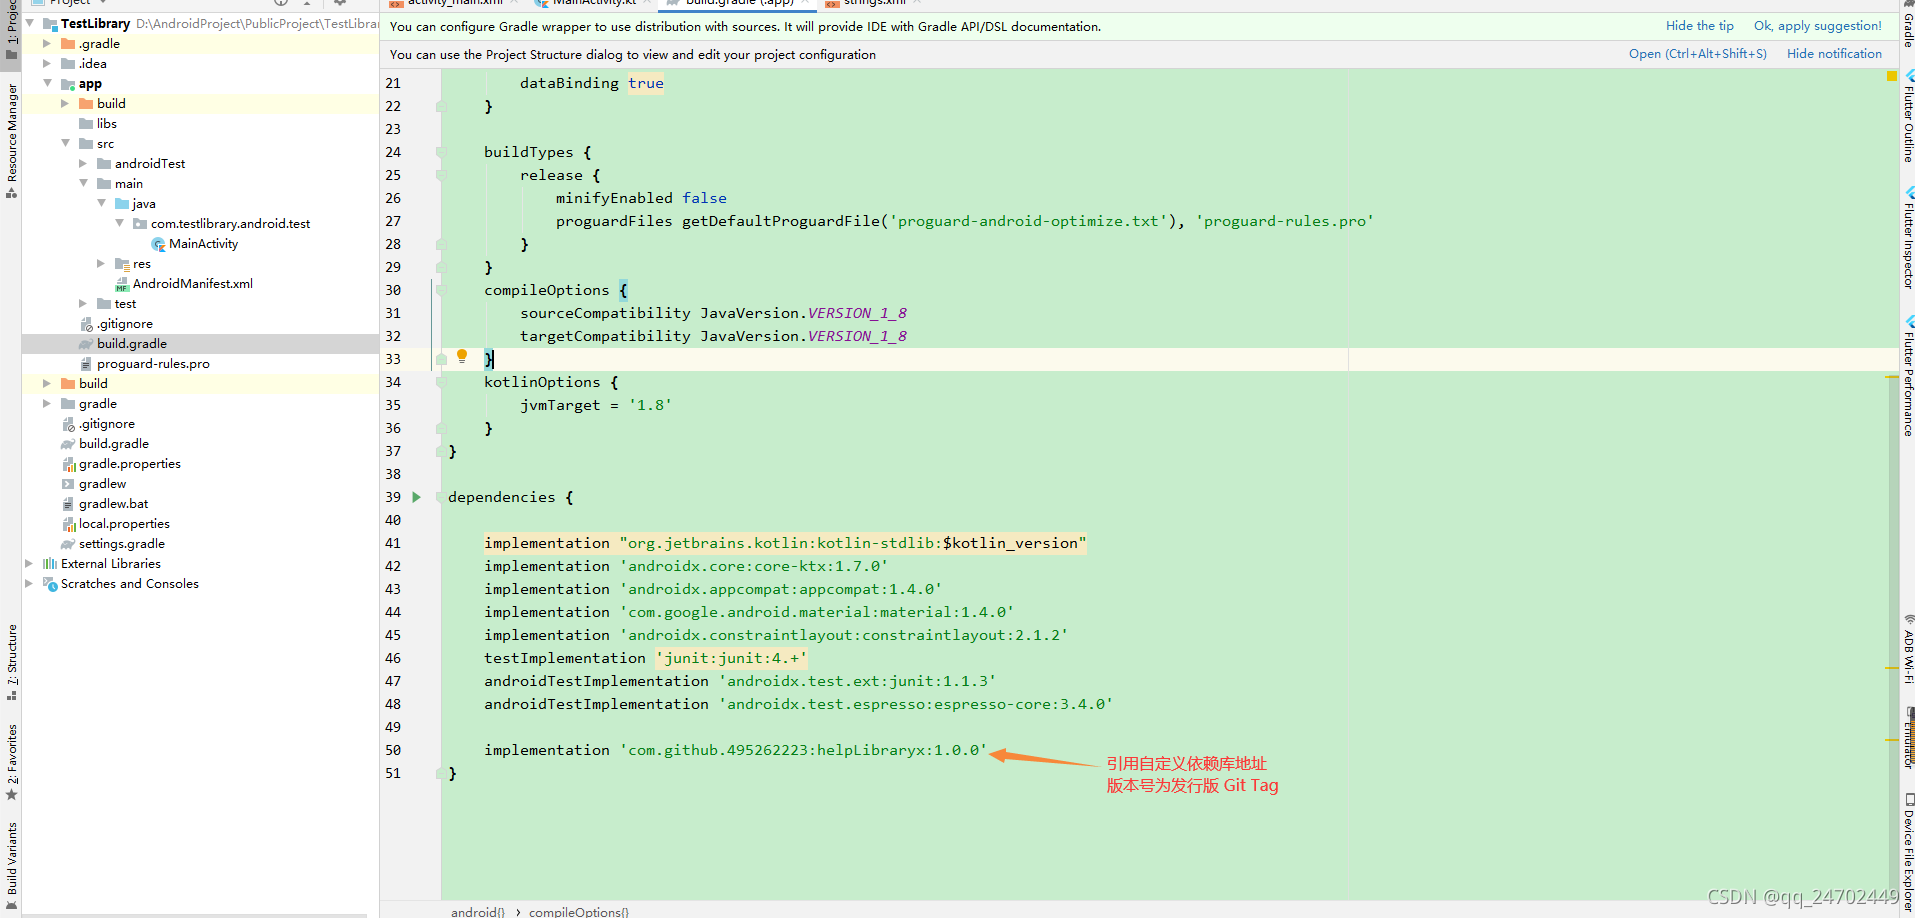Click the settings.gradle elephant icon
The width and height of the screenshot is (1915, 918).
tap(68, 544)
